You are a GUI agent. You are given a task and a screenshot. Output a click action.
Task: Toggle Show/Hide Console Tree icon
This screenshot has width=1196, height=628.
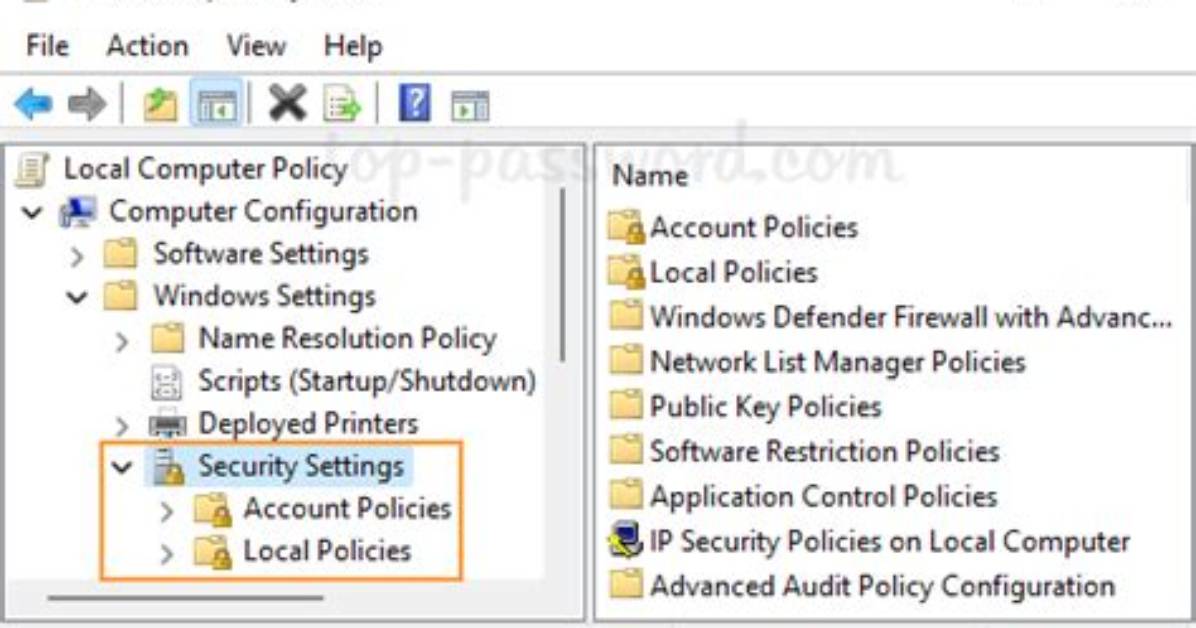pos(217,104)
